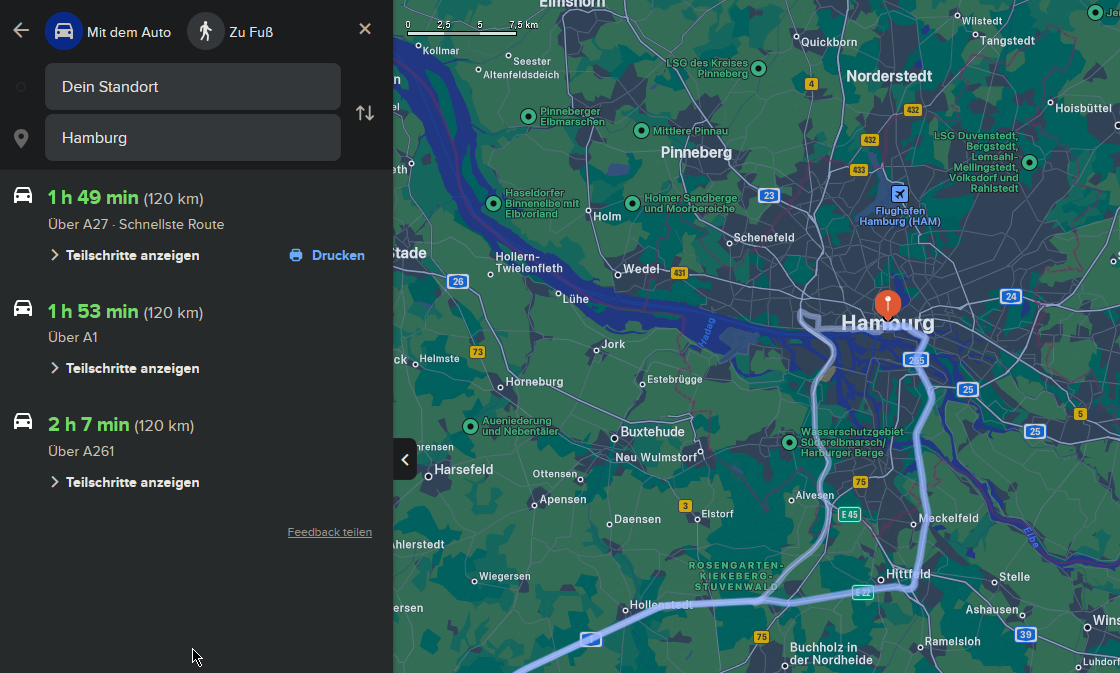This screenshot has width=1120, height=673.
Task: Edit the Hamburg destination field
Action: (193, 137)
